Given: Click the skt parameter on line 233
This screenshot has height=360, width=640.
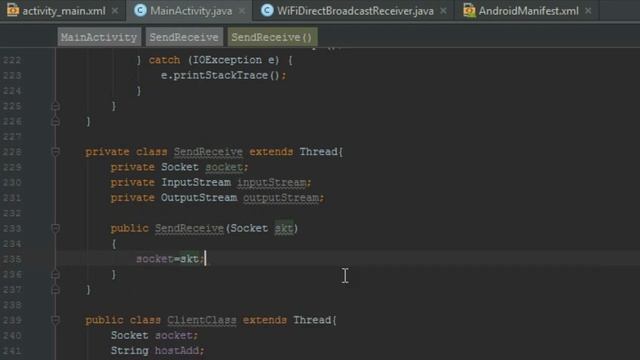Looking at the screenshot, I should [284, 228].
